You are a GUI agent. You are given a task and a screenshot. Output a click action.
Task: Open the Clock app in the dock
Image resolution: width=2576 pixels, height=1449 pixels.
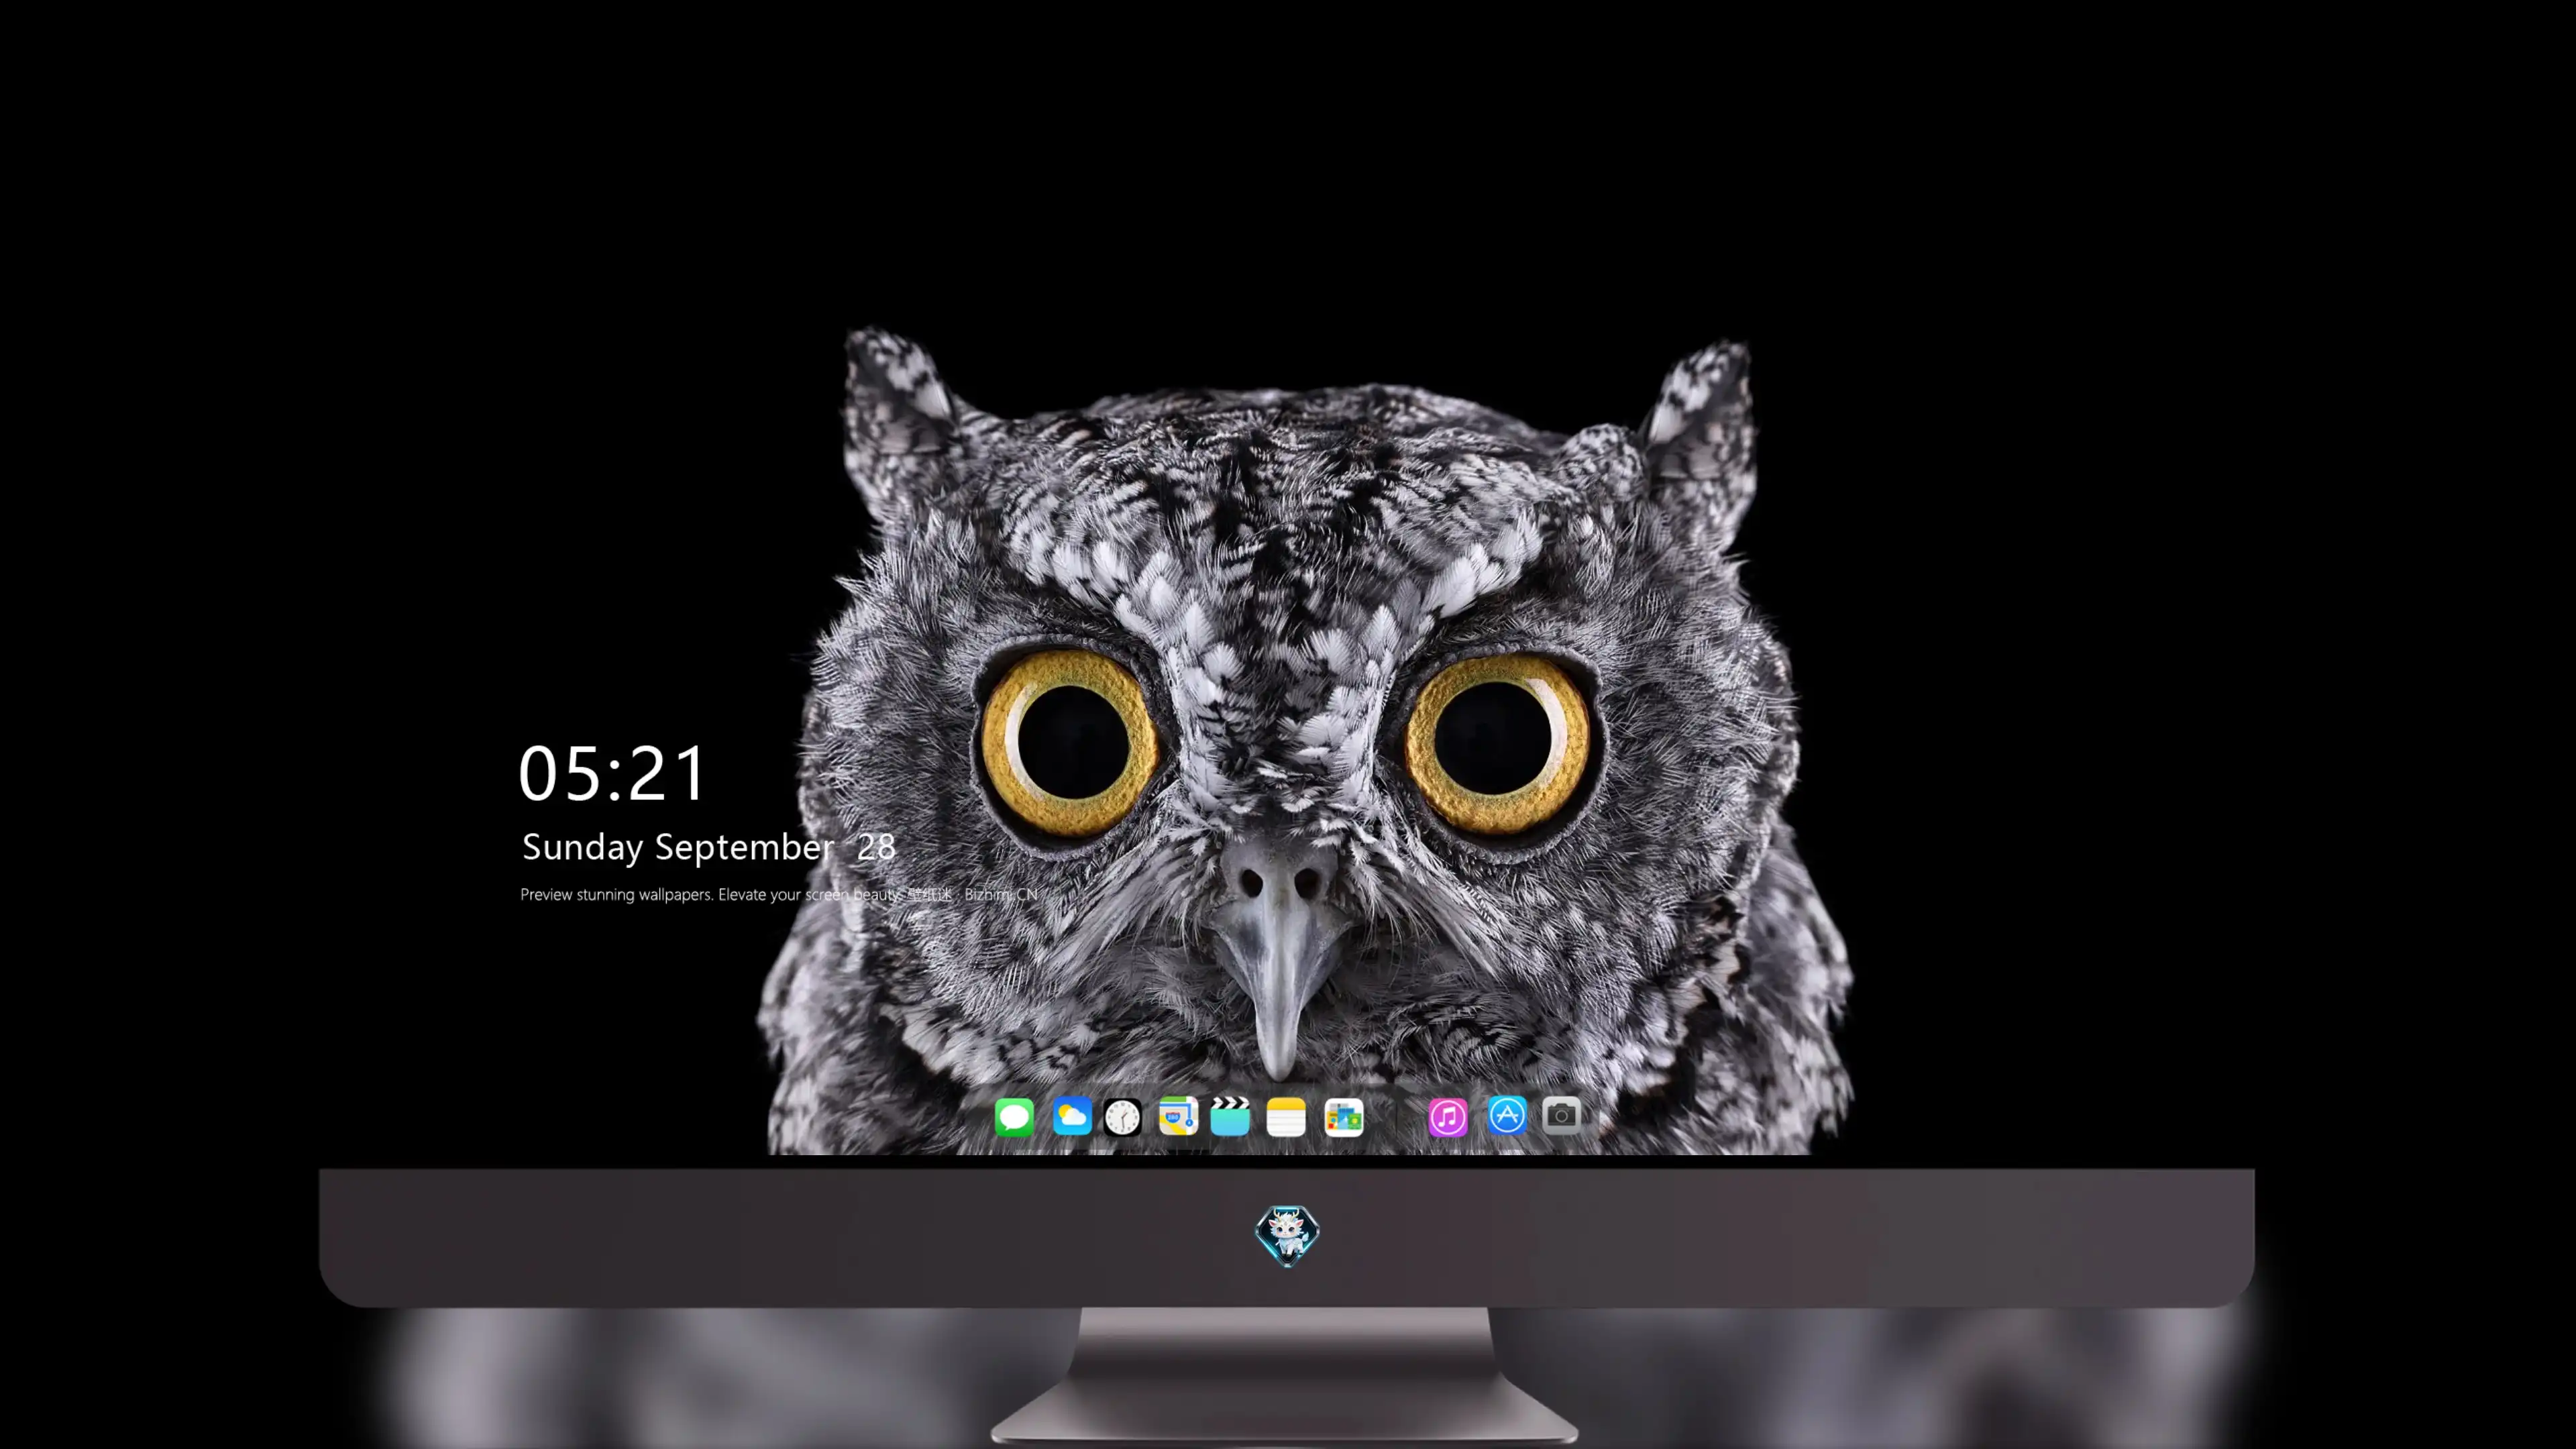coord(1122,1116)
